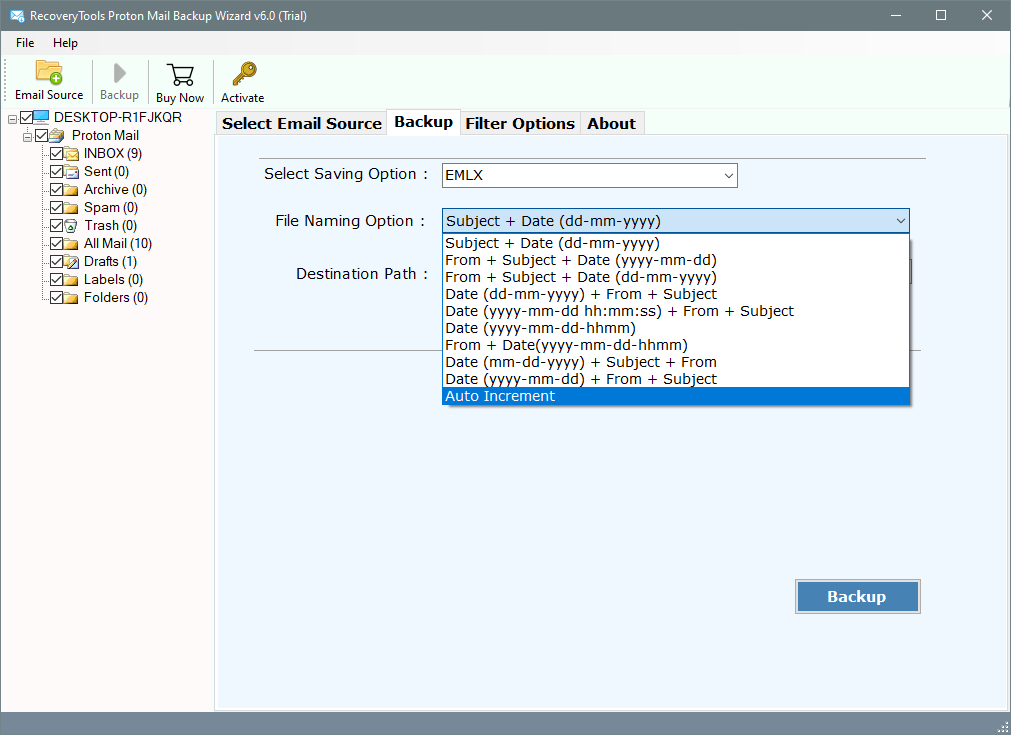The image size is (1011, 735).
Task: Collapse the DESKTOP-R1FJKQR tree node
Action: pyautogui.click(x=12, y=119)
